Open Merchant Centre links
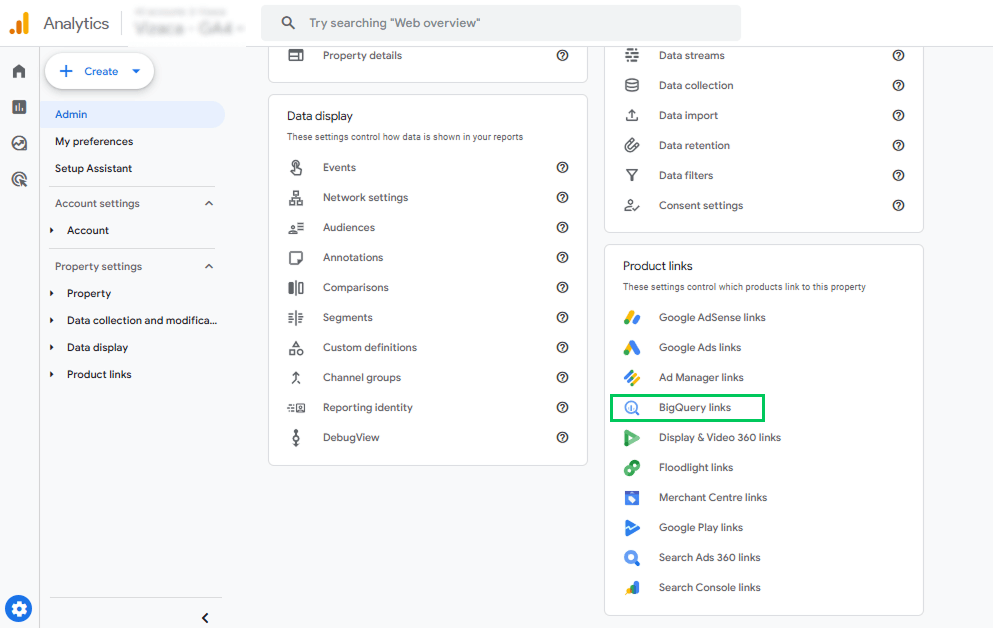 tap(712, 498)
